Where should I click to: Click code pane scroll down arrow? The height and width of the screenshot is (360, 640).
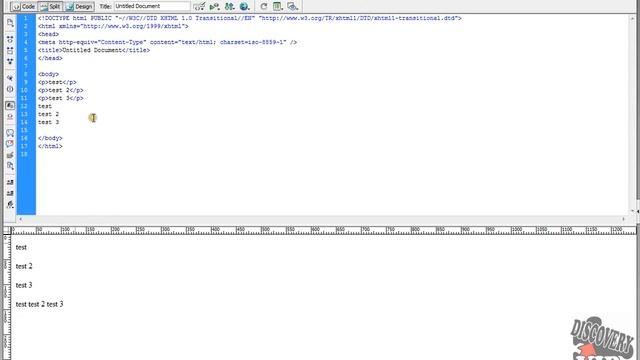[x=632, y=211]
